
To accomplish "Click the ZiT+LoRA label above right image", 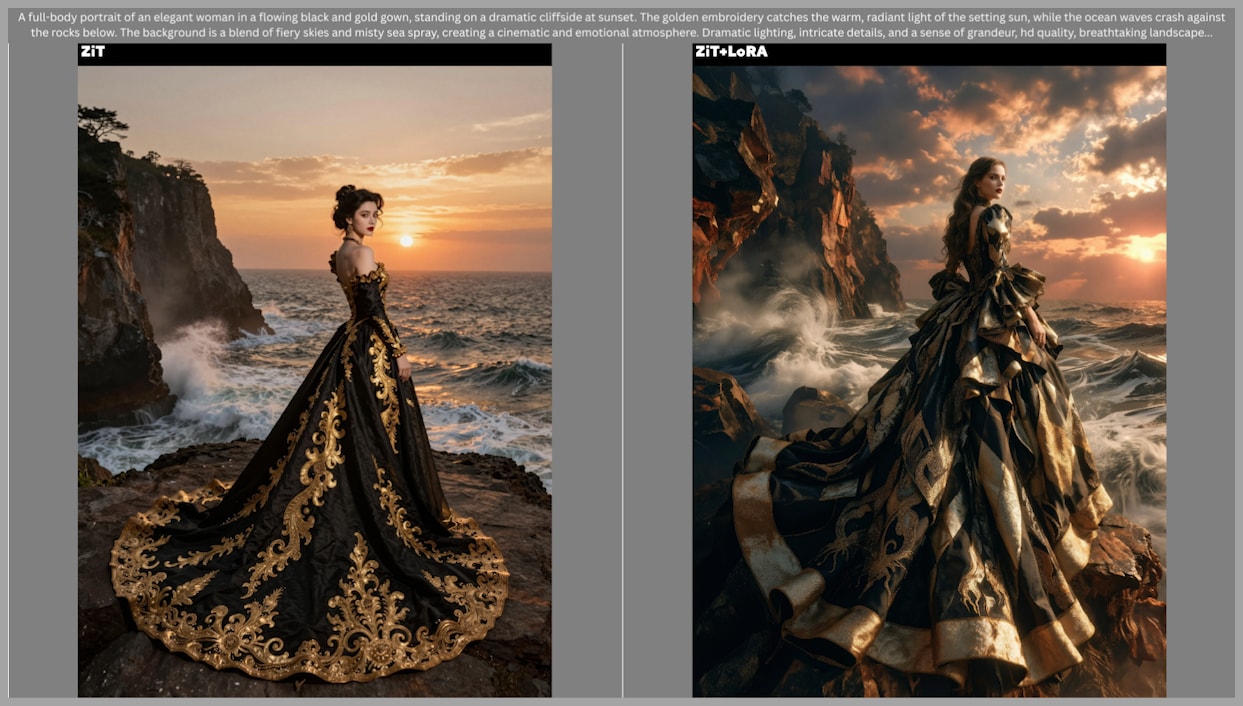I will click(x=731, y=51).
